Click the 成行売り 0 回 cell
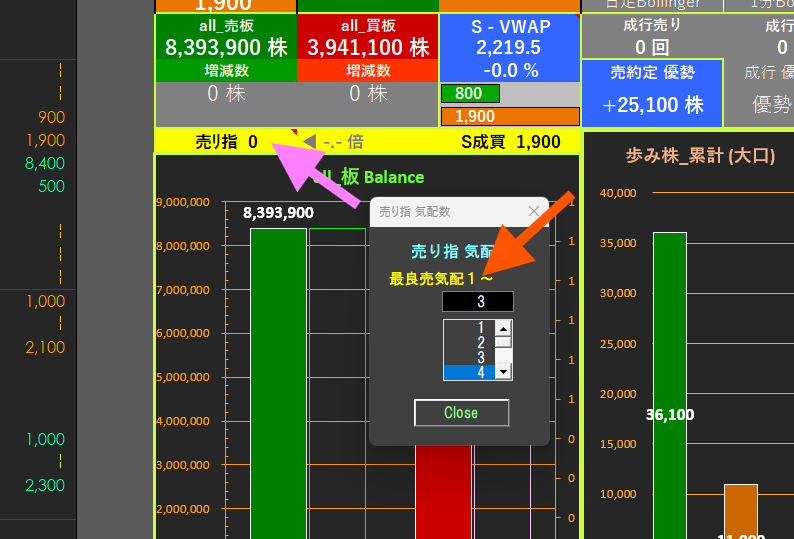Screen dimensions: 794x539 click(652, 36)
